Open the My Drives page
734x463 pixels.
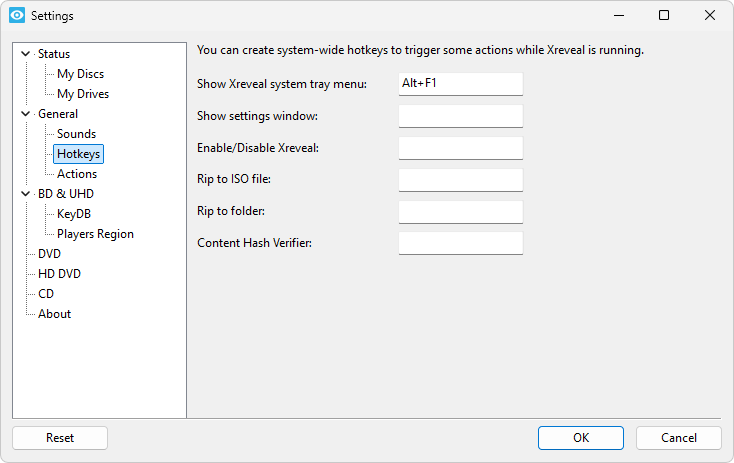click(83, 94)
